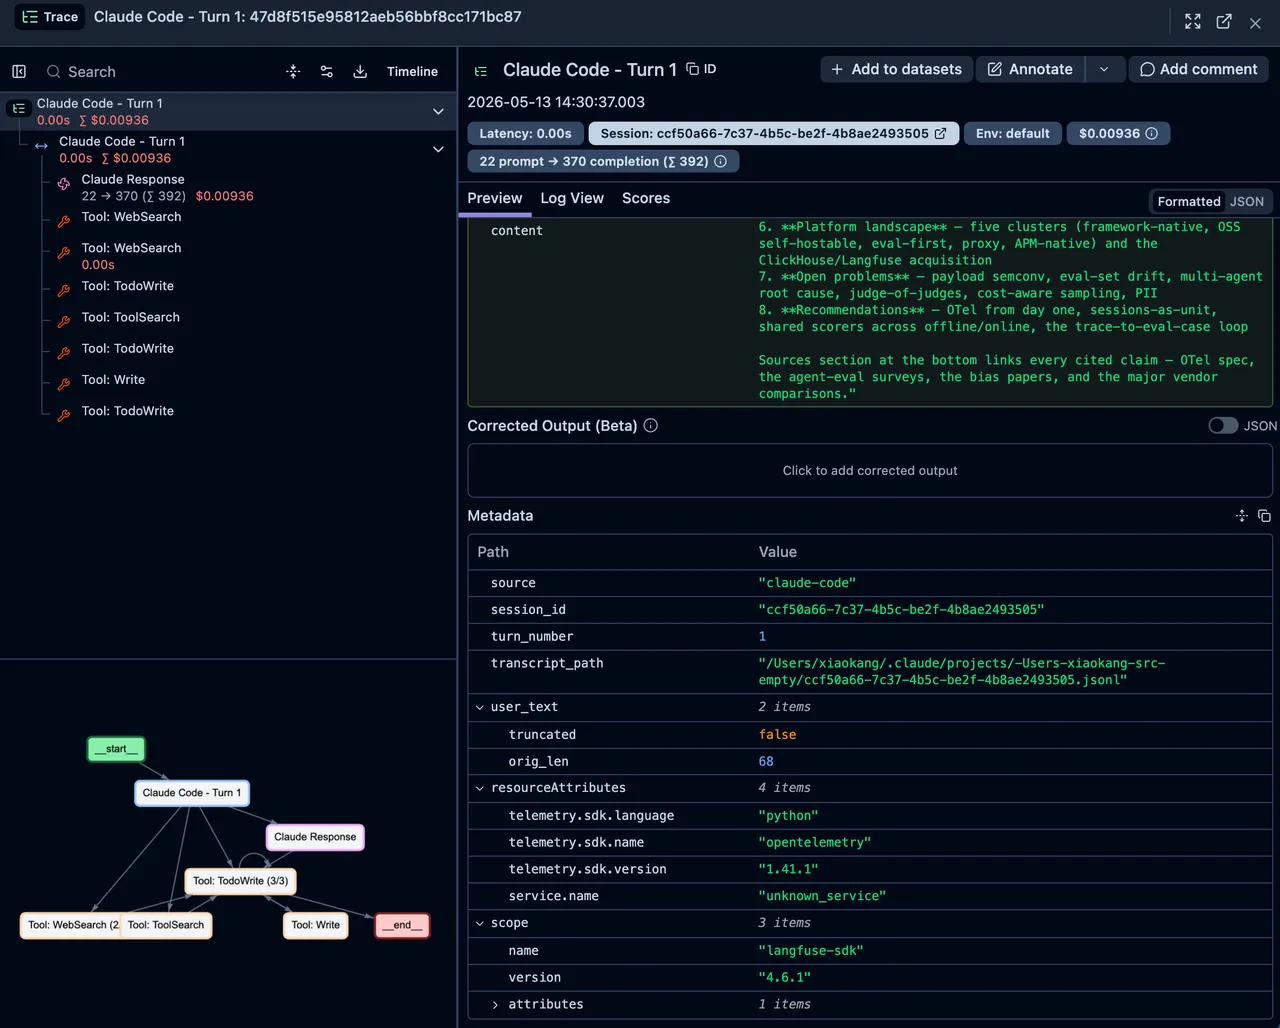The width and height of the screenshot is (1280, 1028).
Task: Click the Tool: Write graph node
Action: coord(315,925)
